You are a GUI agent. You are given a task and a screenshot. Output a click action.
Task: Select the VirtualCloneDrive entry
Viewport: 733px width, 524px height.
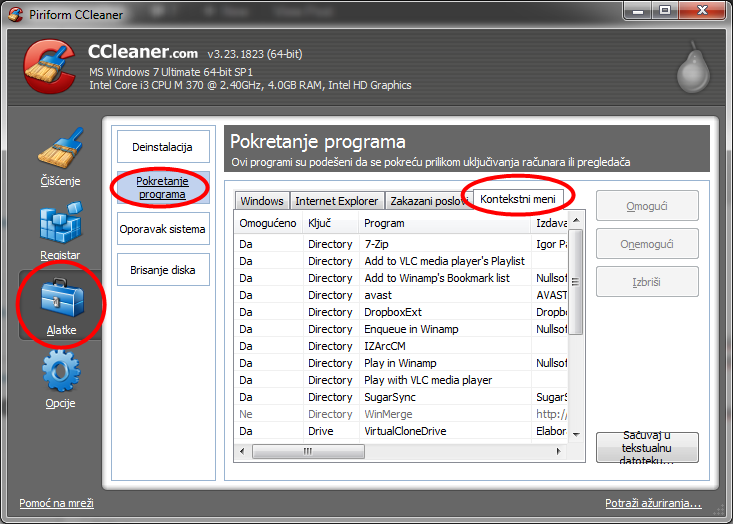[x=401, y=431]
